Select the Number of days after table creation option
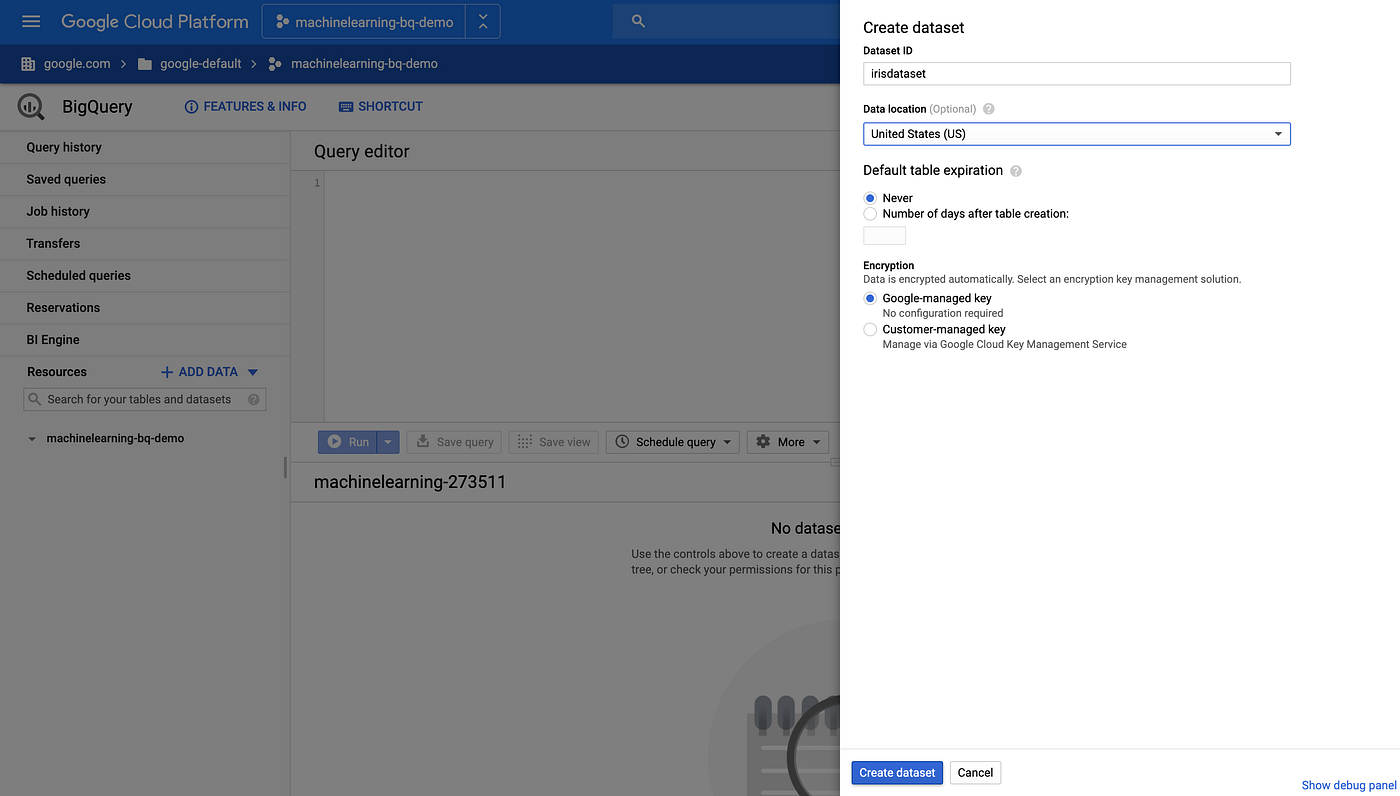 869,213
